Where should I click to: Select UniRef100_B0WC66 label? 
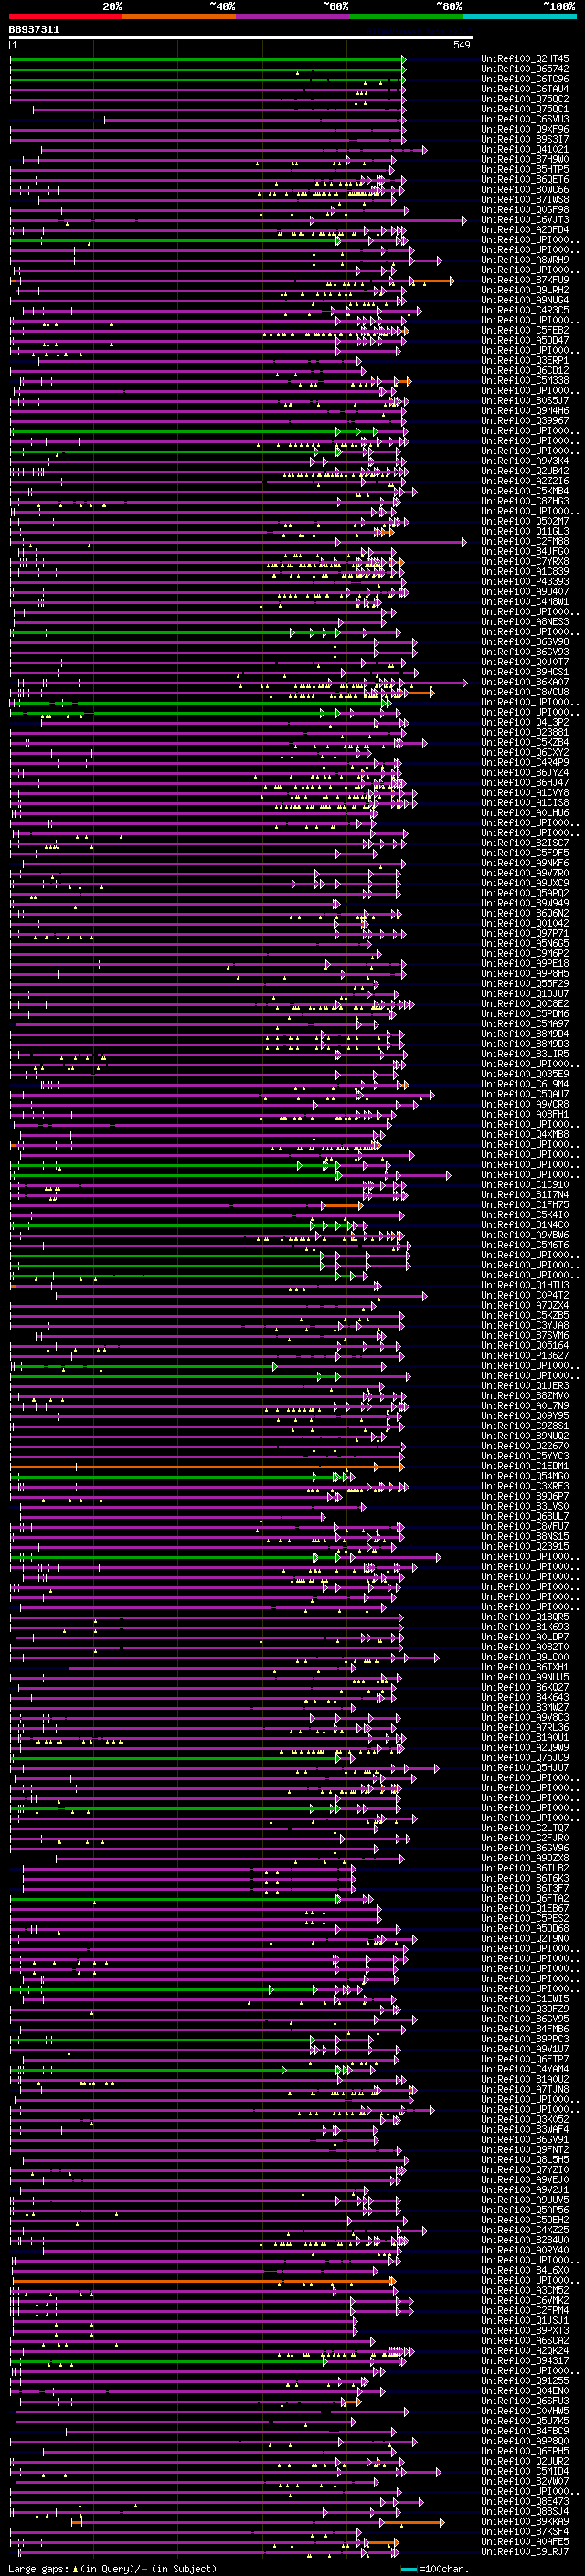tap(524, 190)
